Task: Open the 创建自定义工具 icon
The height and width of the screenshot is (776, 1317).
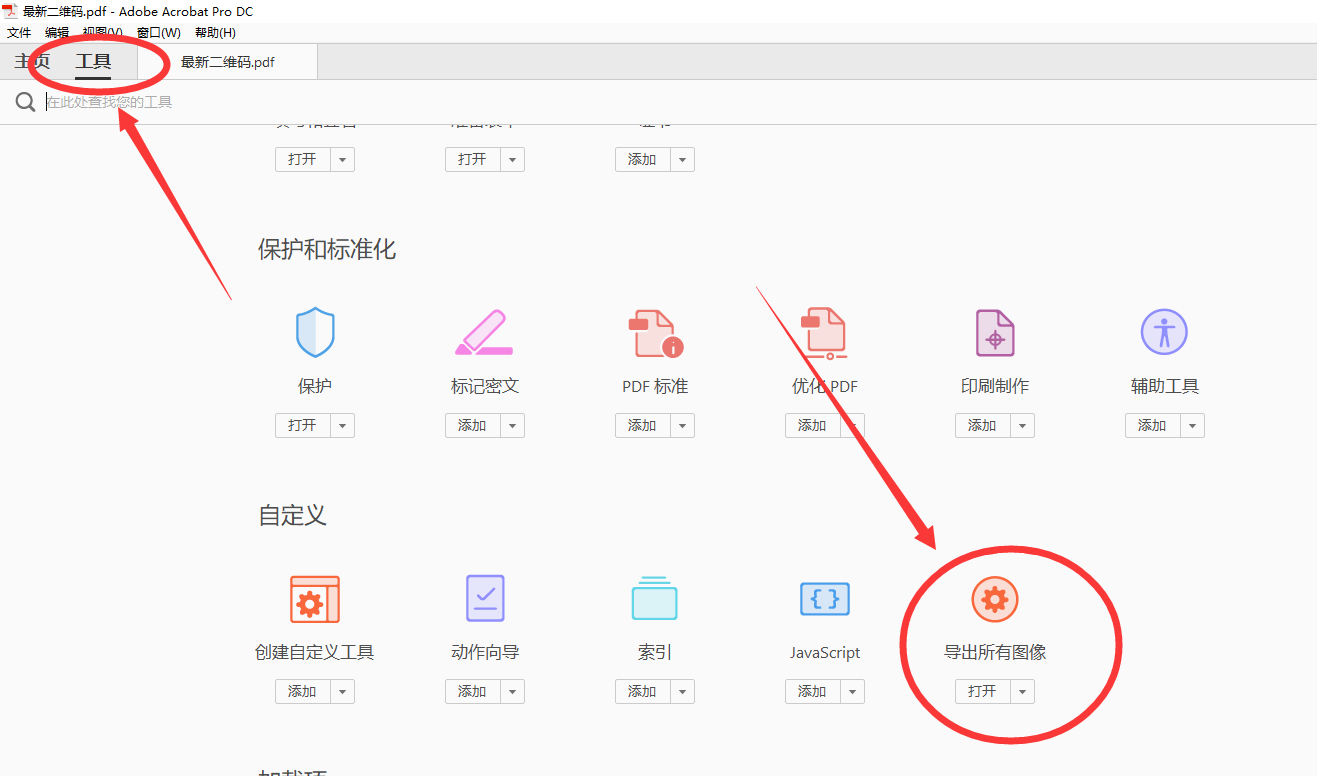Action: tap(315, 599)
